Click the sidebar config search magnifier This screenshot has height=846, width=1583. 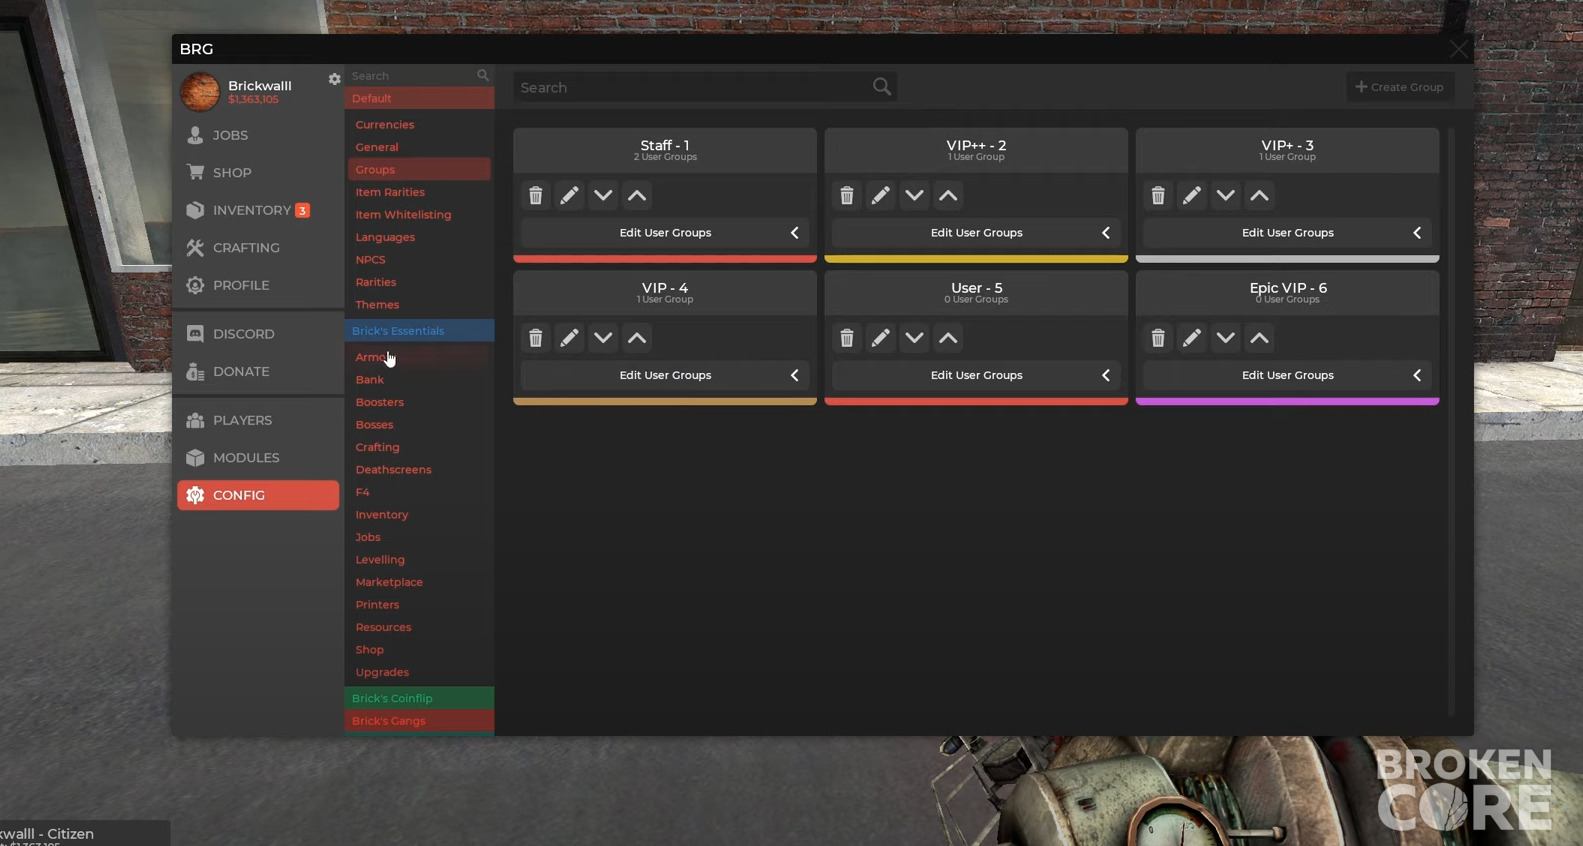(483, 76)
